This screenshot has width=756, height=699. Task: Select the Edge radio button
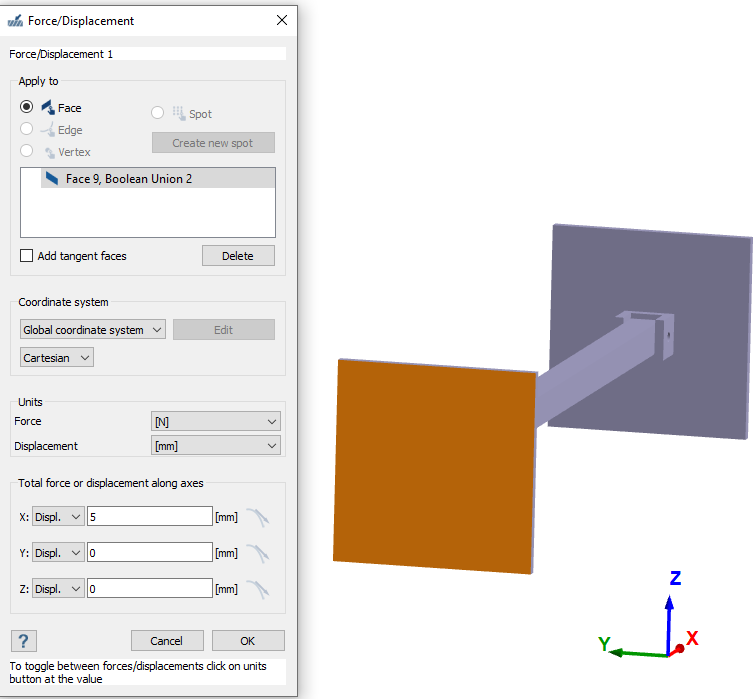coord(27,129)
